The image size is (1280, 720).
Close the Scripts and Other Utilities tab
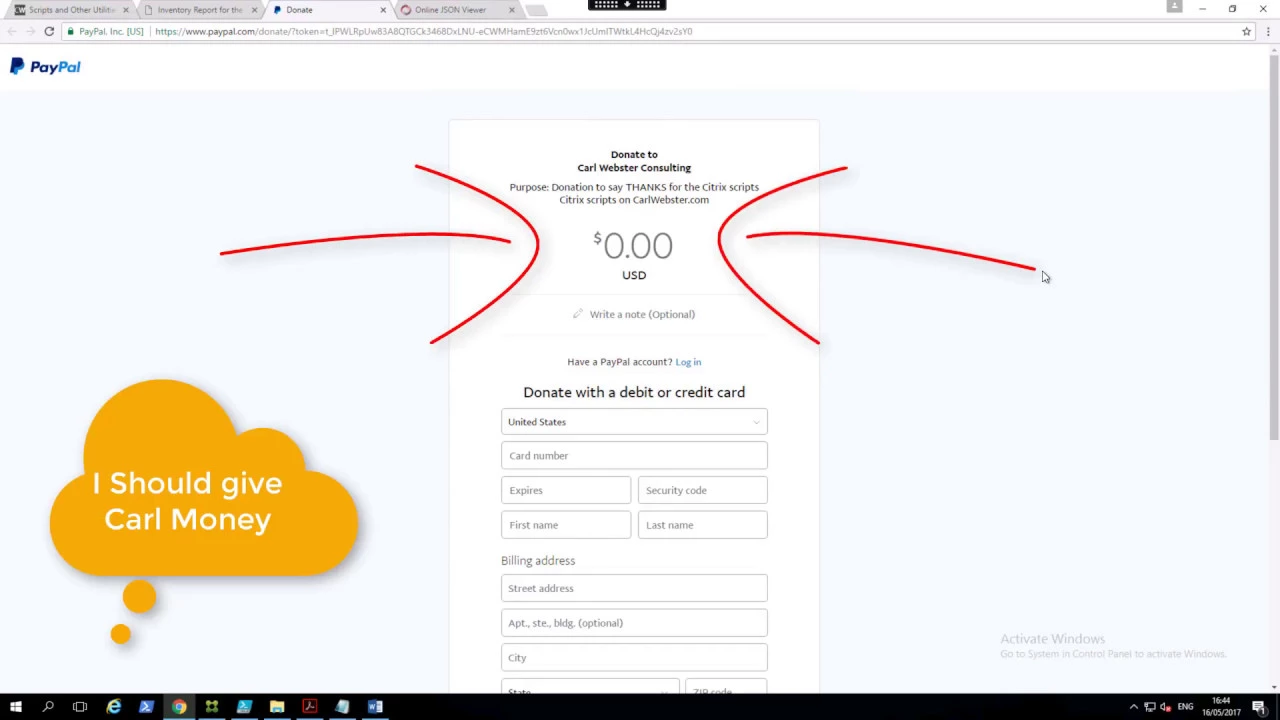(125, 10)
